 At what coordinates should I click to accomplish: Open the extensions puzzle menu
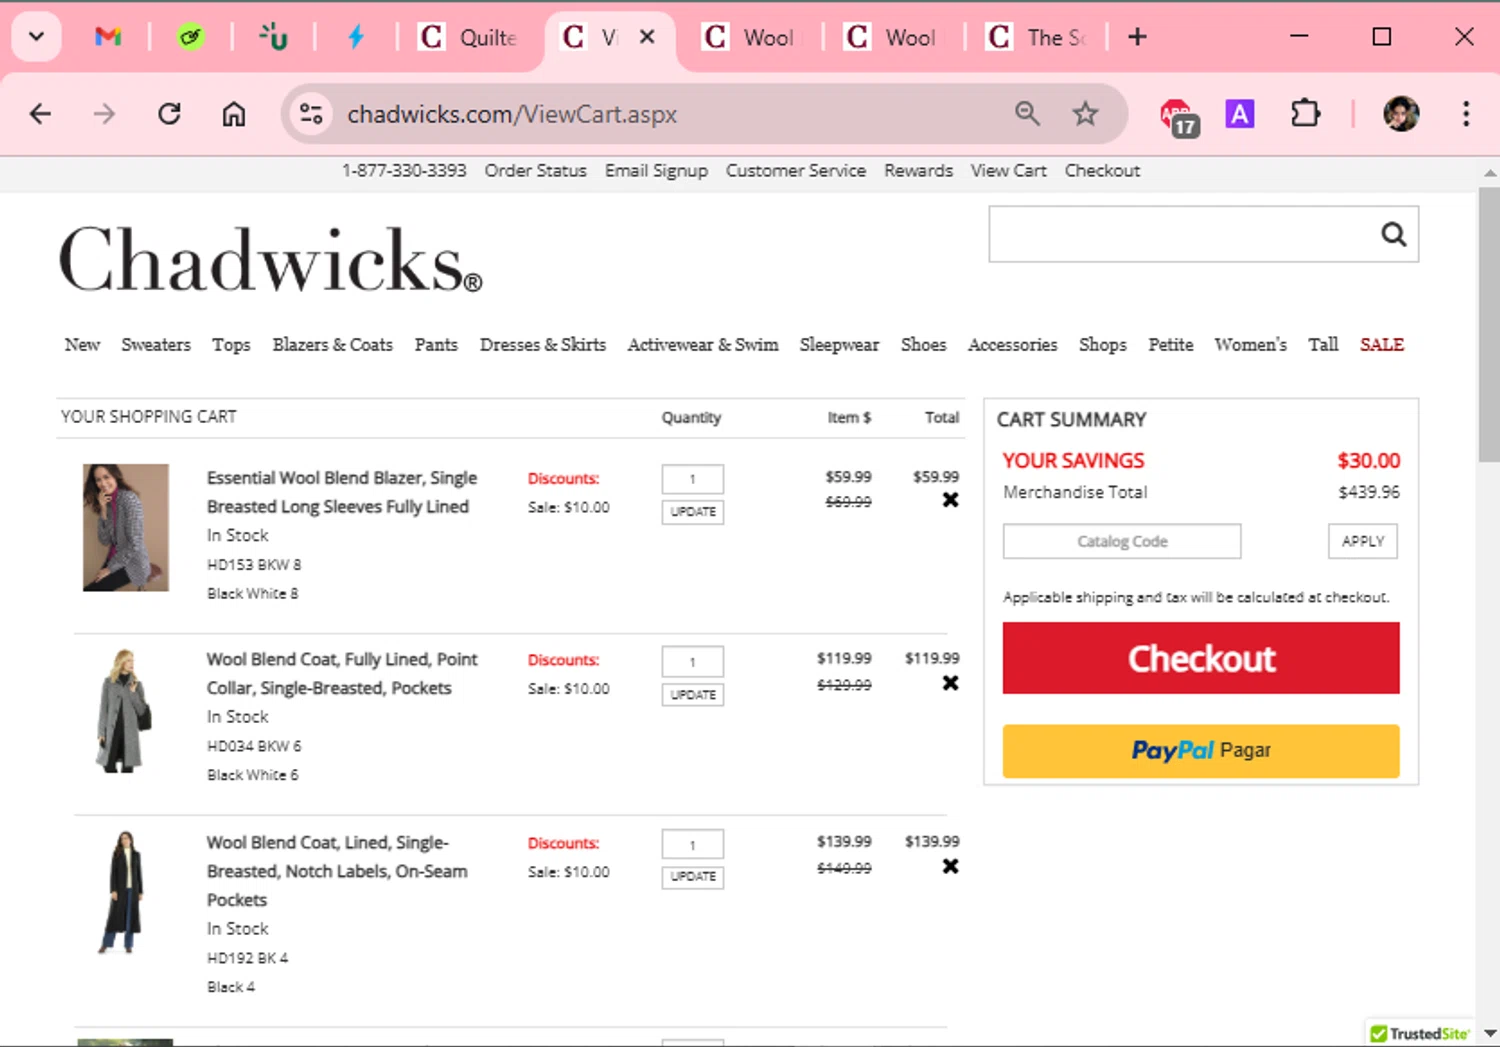coord(1305,114)
